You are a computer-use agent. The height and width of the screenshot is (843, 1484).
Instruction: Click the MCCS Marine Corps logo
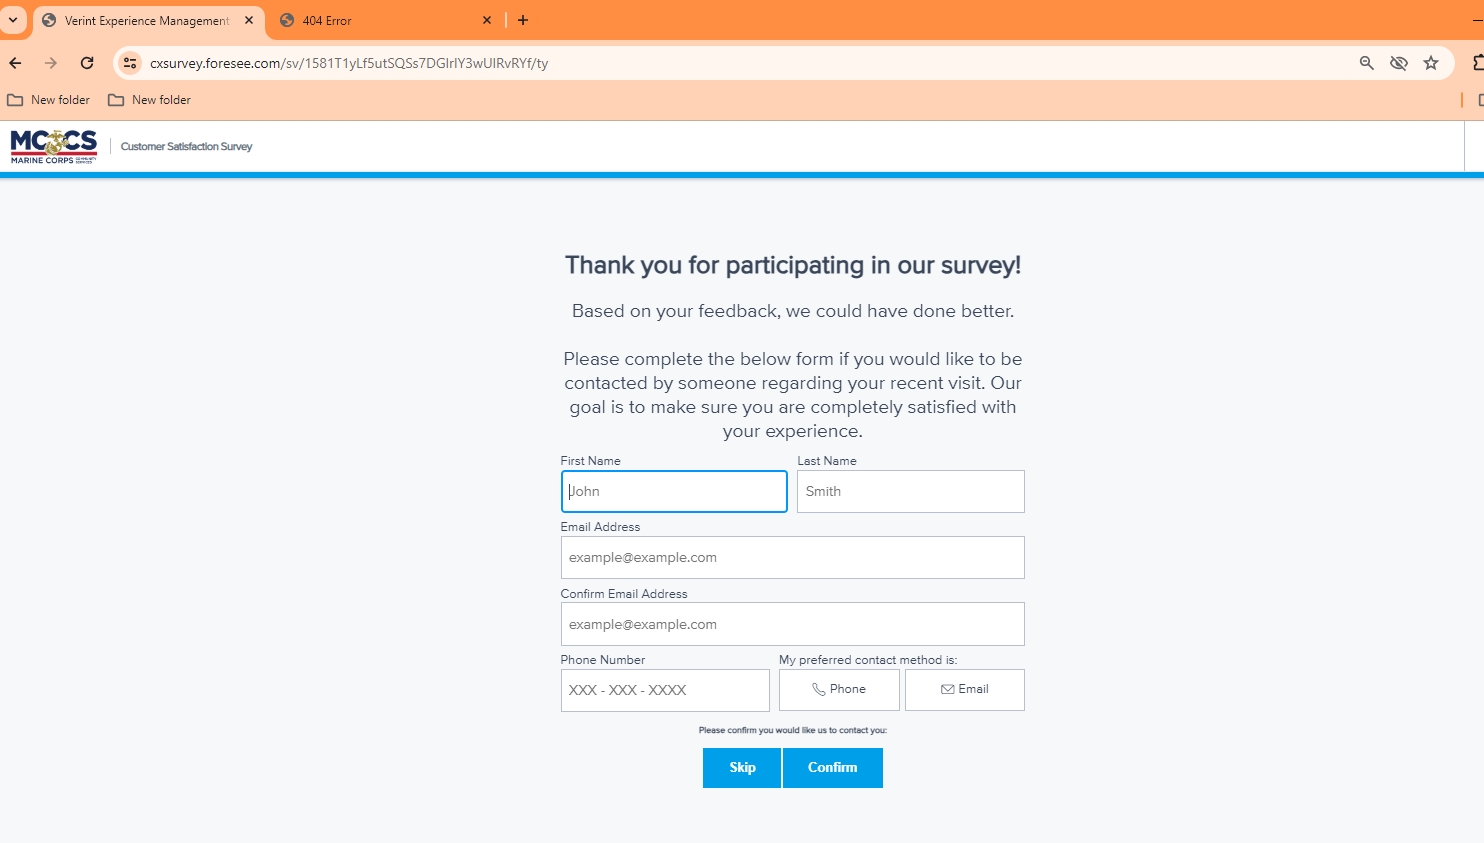pos(54,146)
